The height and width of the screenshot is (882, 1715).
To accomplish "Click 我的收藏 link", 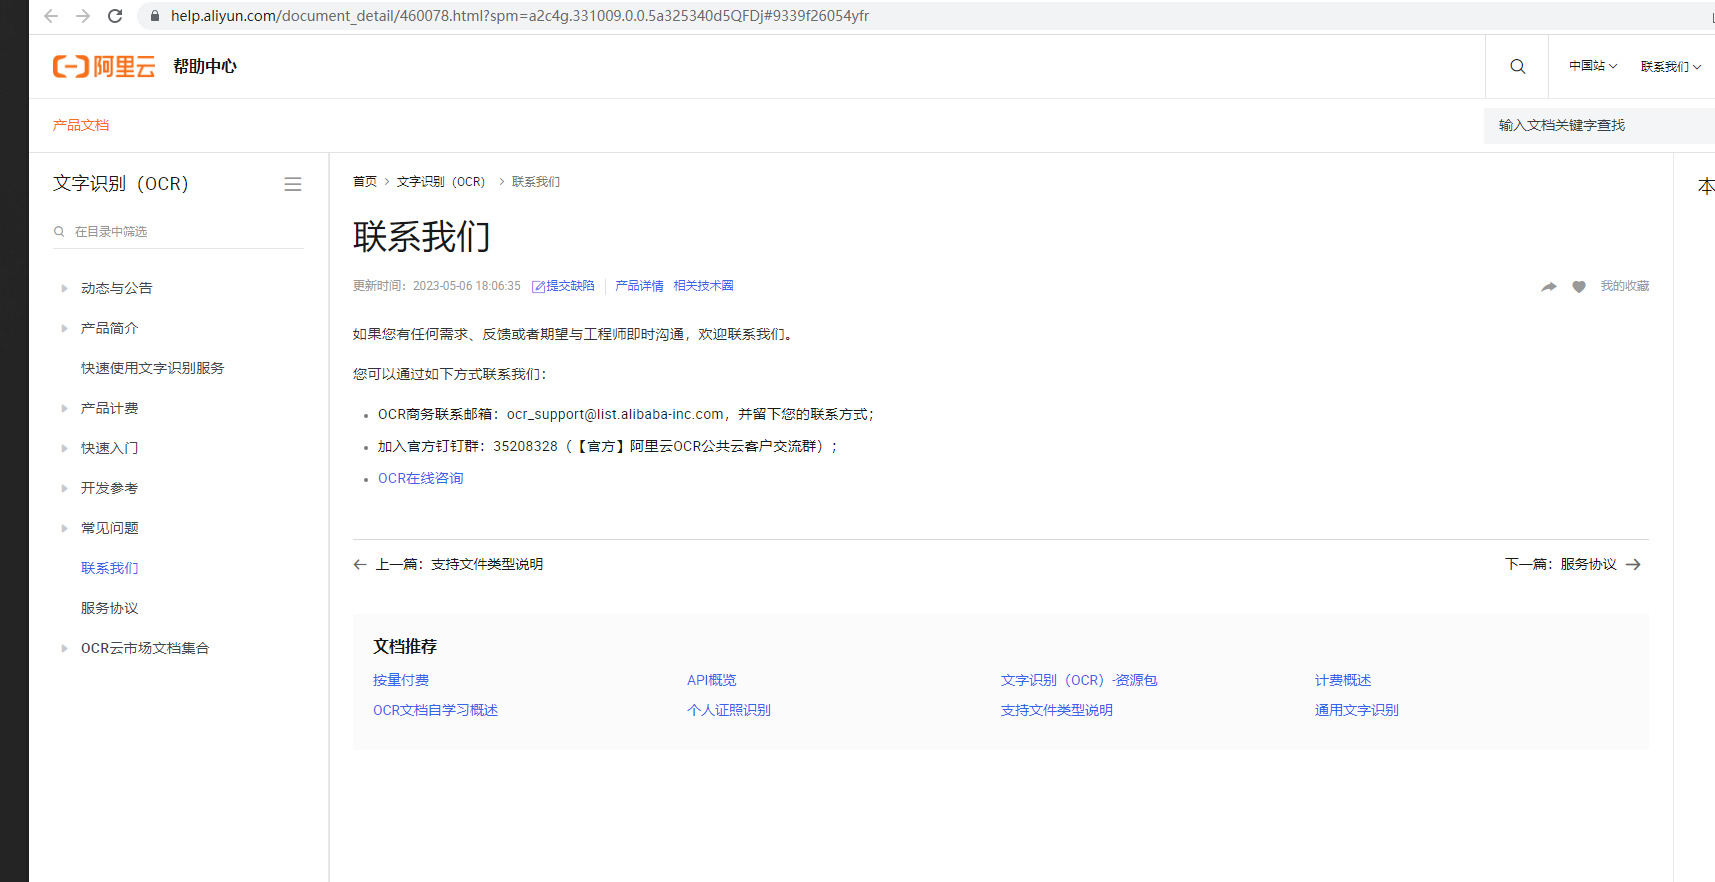I will click(x=1625, y=286).
